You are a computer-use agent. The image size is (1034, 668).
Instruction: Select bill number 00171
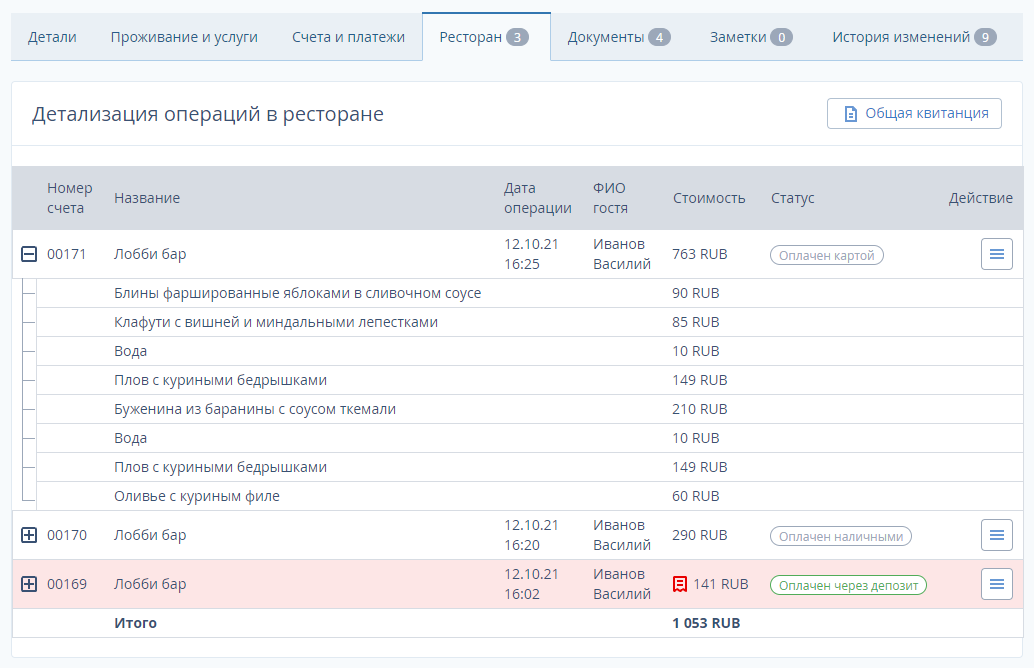pos(67,254)
